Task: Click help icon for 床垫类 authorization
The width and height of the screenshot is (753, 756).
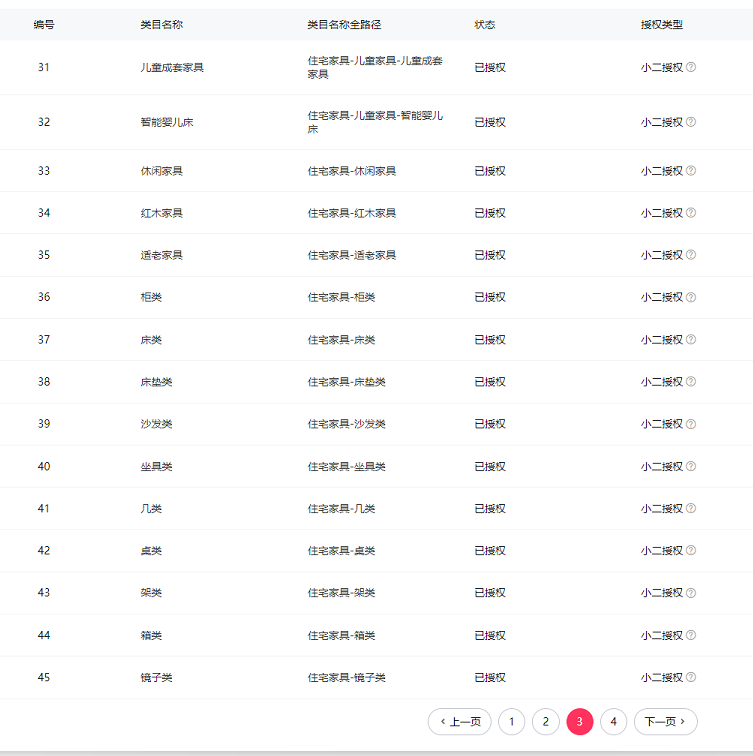Action: 691,382
